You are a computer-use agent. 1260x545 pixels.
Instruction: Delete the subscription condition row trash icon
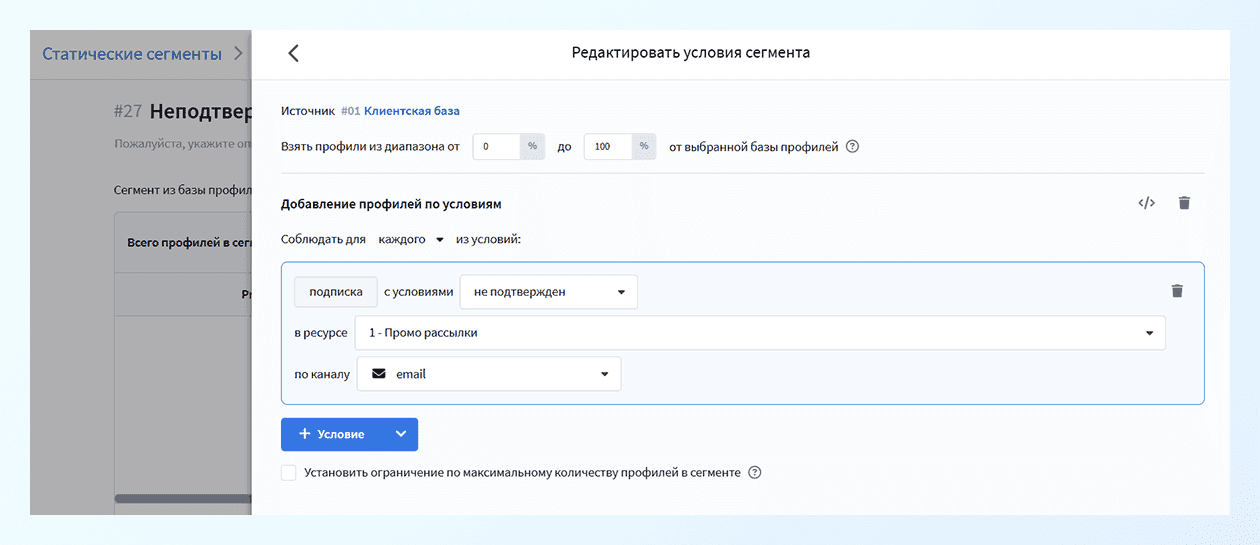click(x=1177, y=291)
